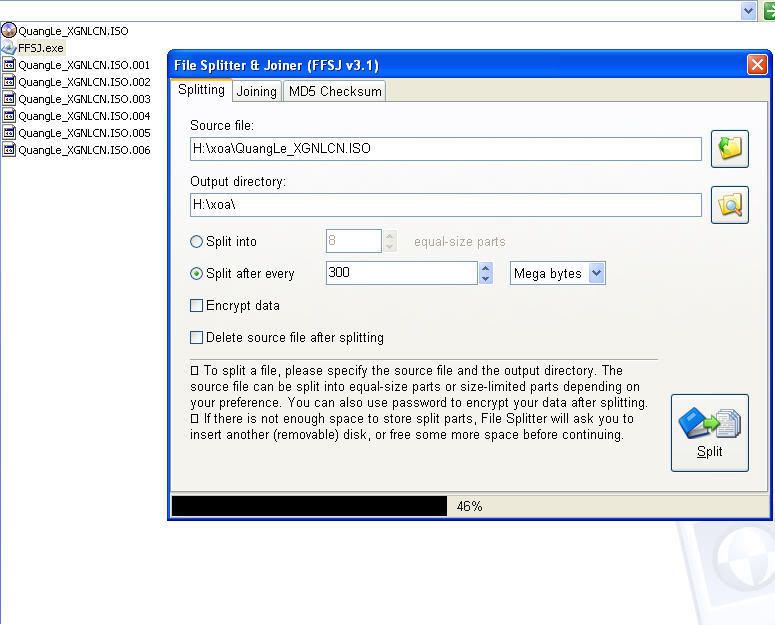Click the green Go button at top right

[769, 11]
